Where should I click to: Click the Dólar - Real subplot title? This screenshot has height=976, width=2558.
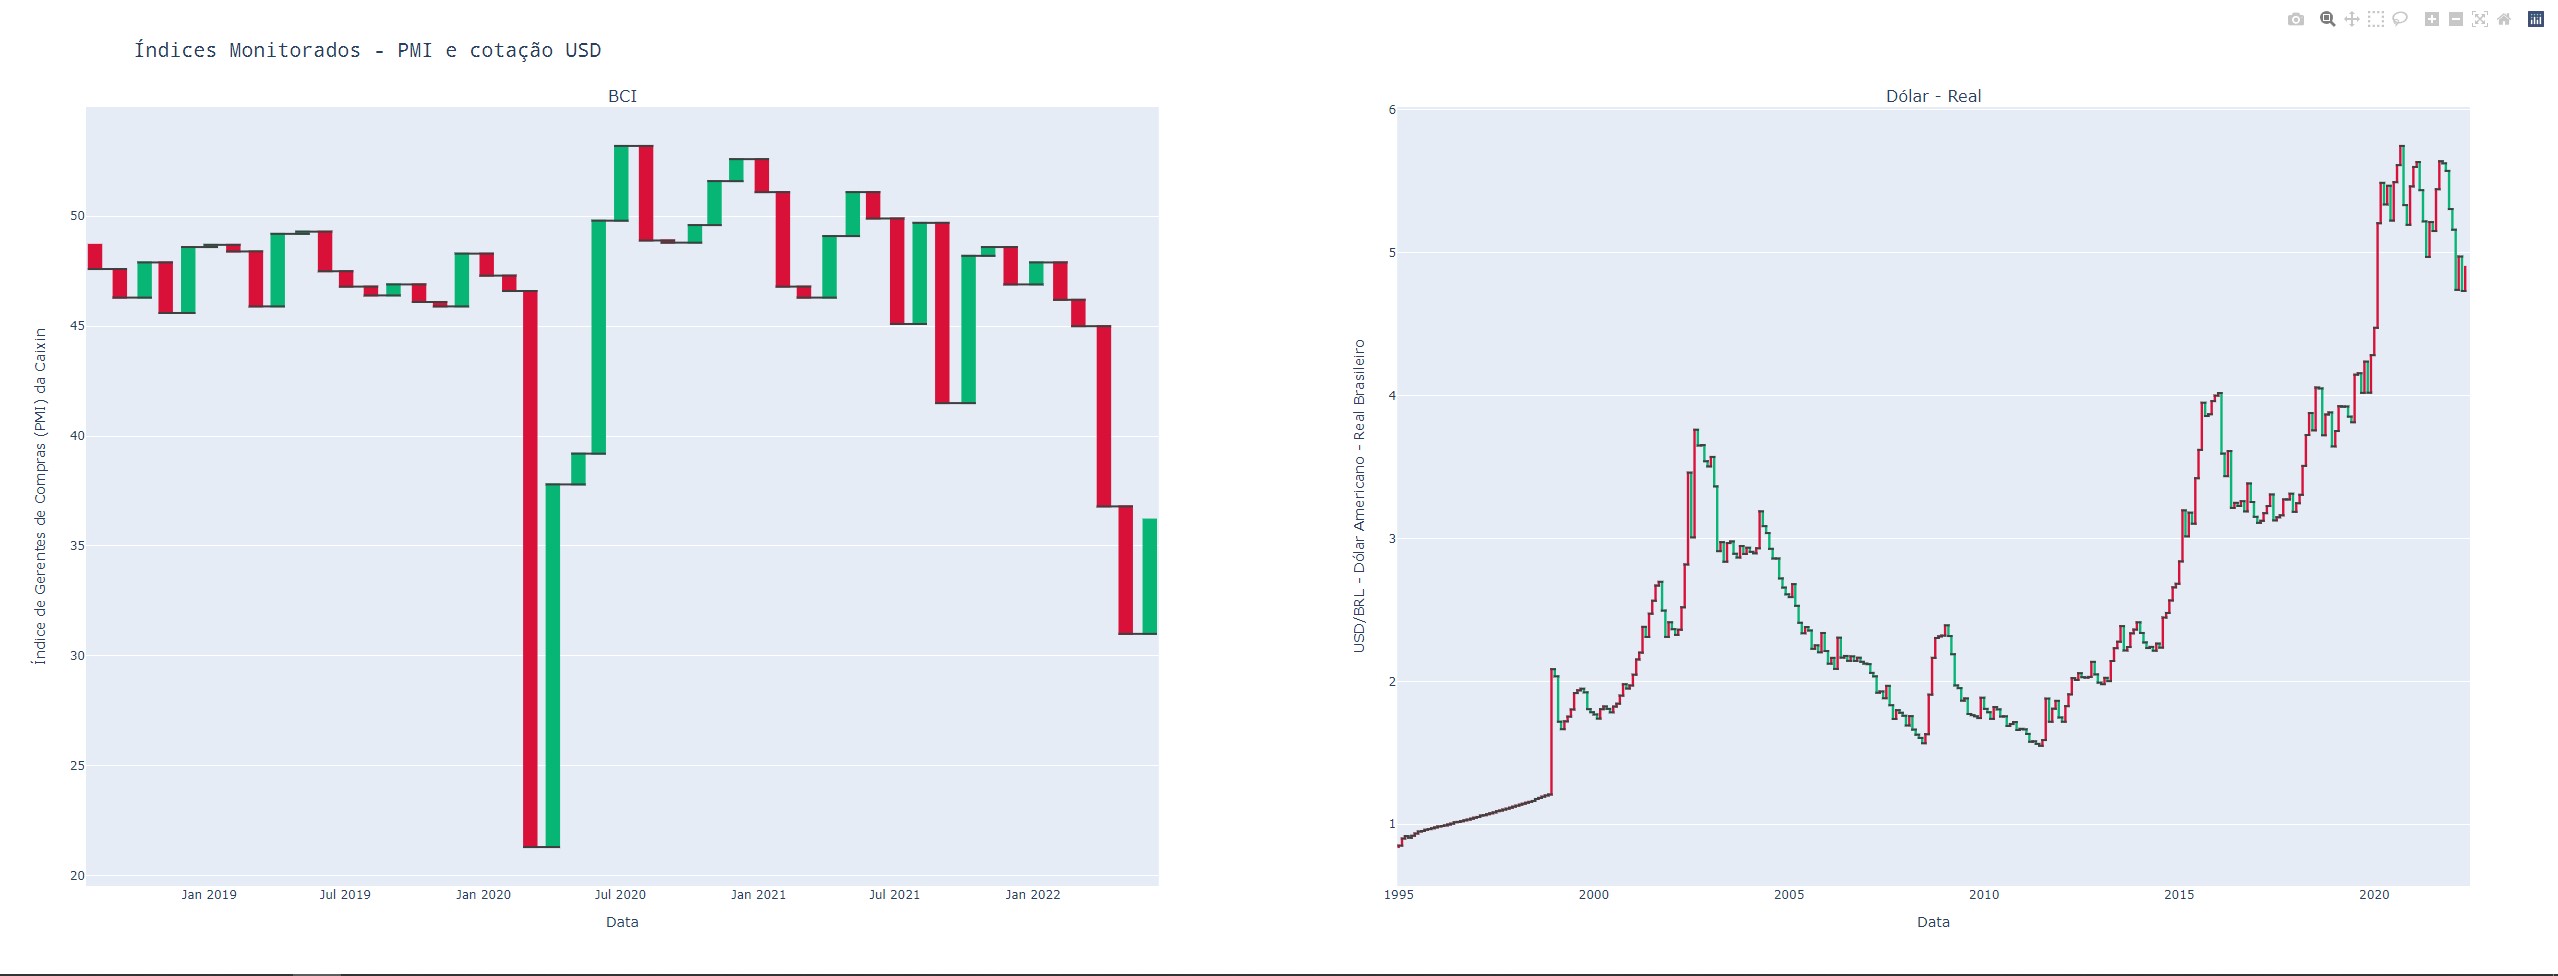coord(1933,96)
